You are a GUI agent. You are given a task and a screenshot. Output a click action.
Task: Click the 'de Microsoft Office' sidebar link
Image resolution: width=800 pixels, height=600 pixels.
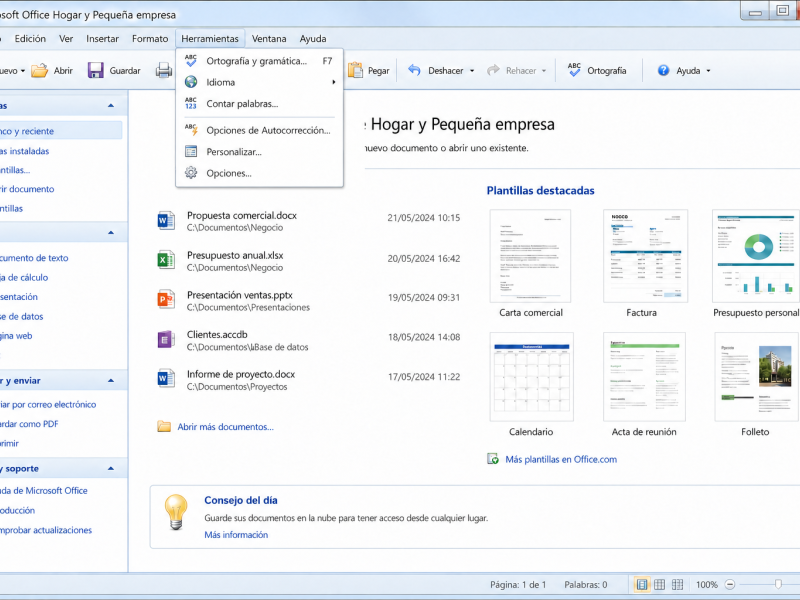click(x=44, y=491)
